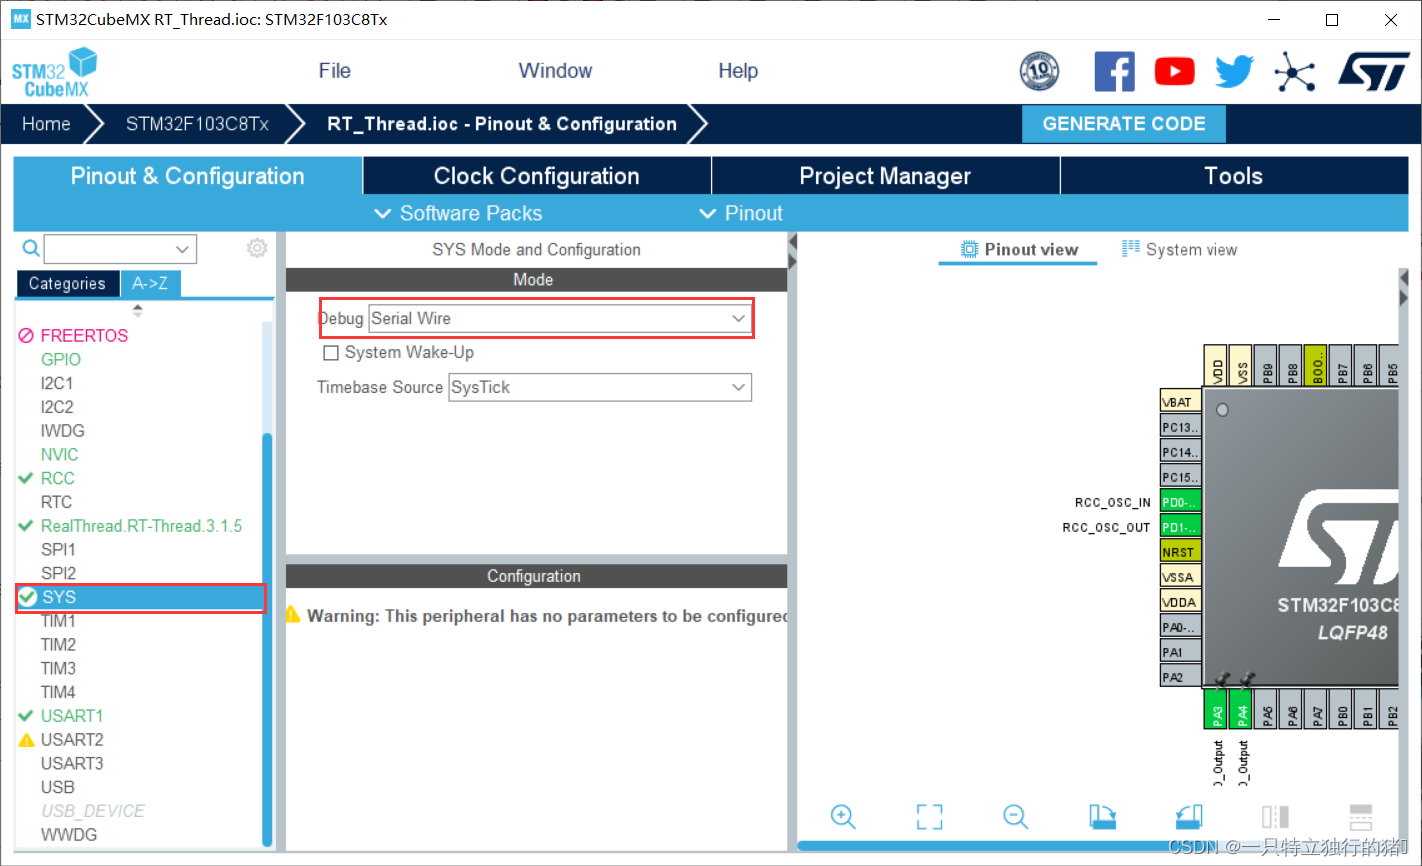Click the vertical split view icon
Image resolution: width=1422 pixels, height=866 pixels.
click(x=1275, y=817)
